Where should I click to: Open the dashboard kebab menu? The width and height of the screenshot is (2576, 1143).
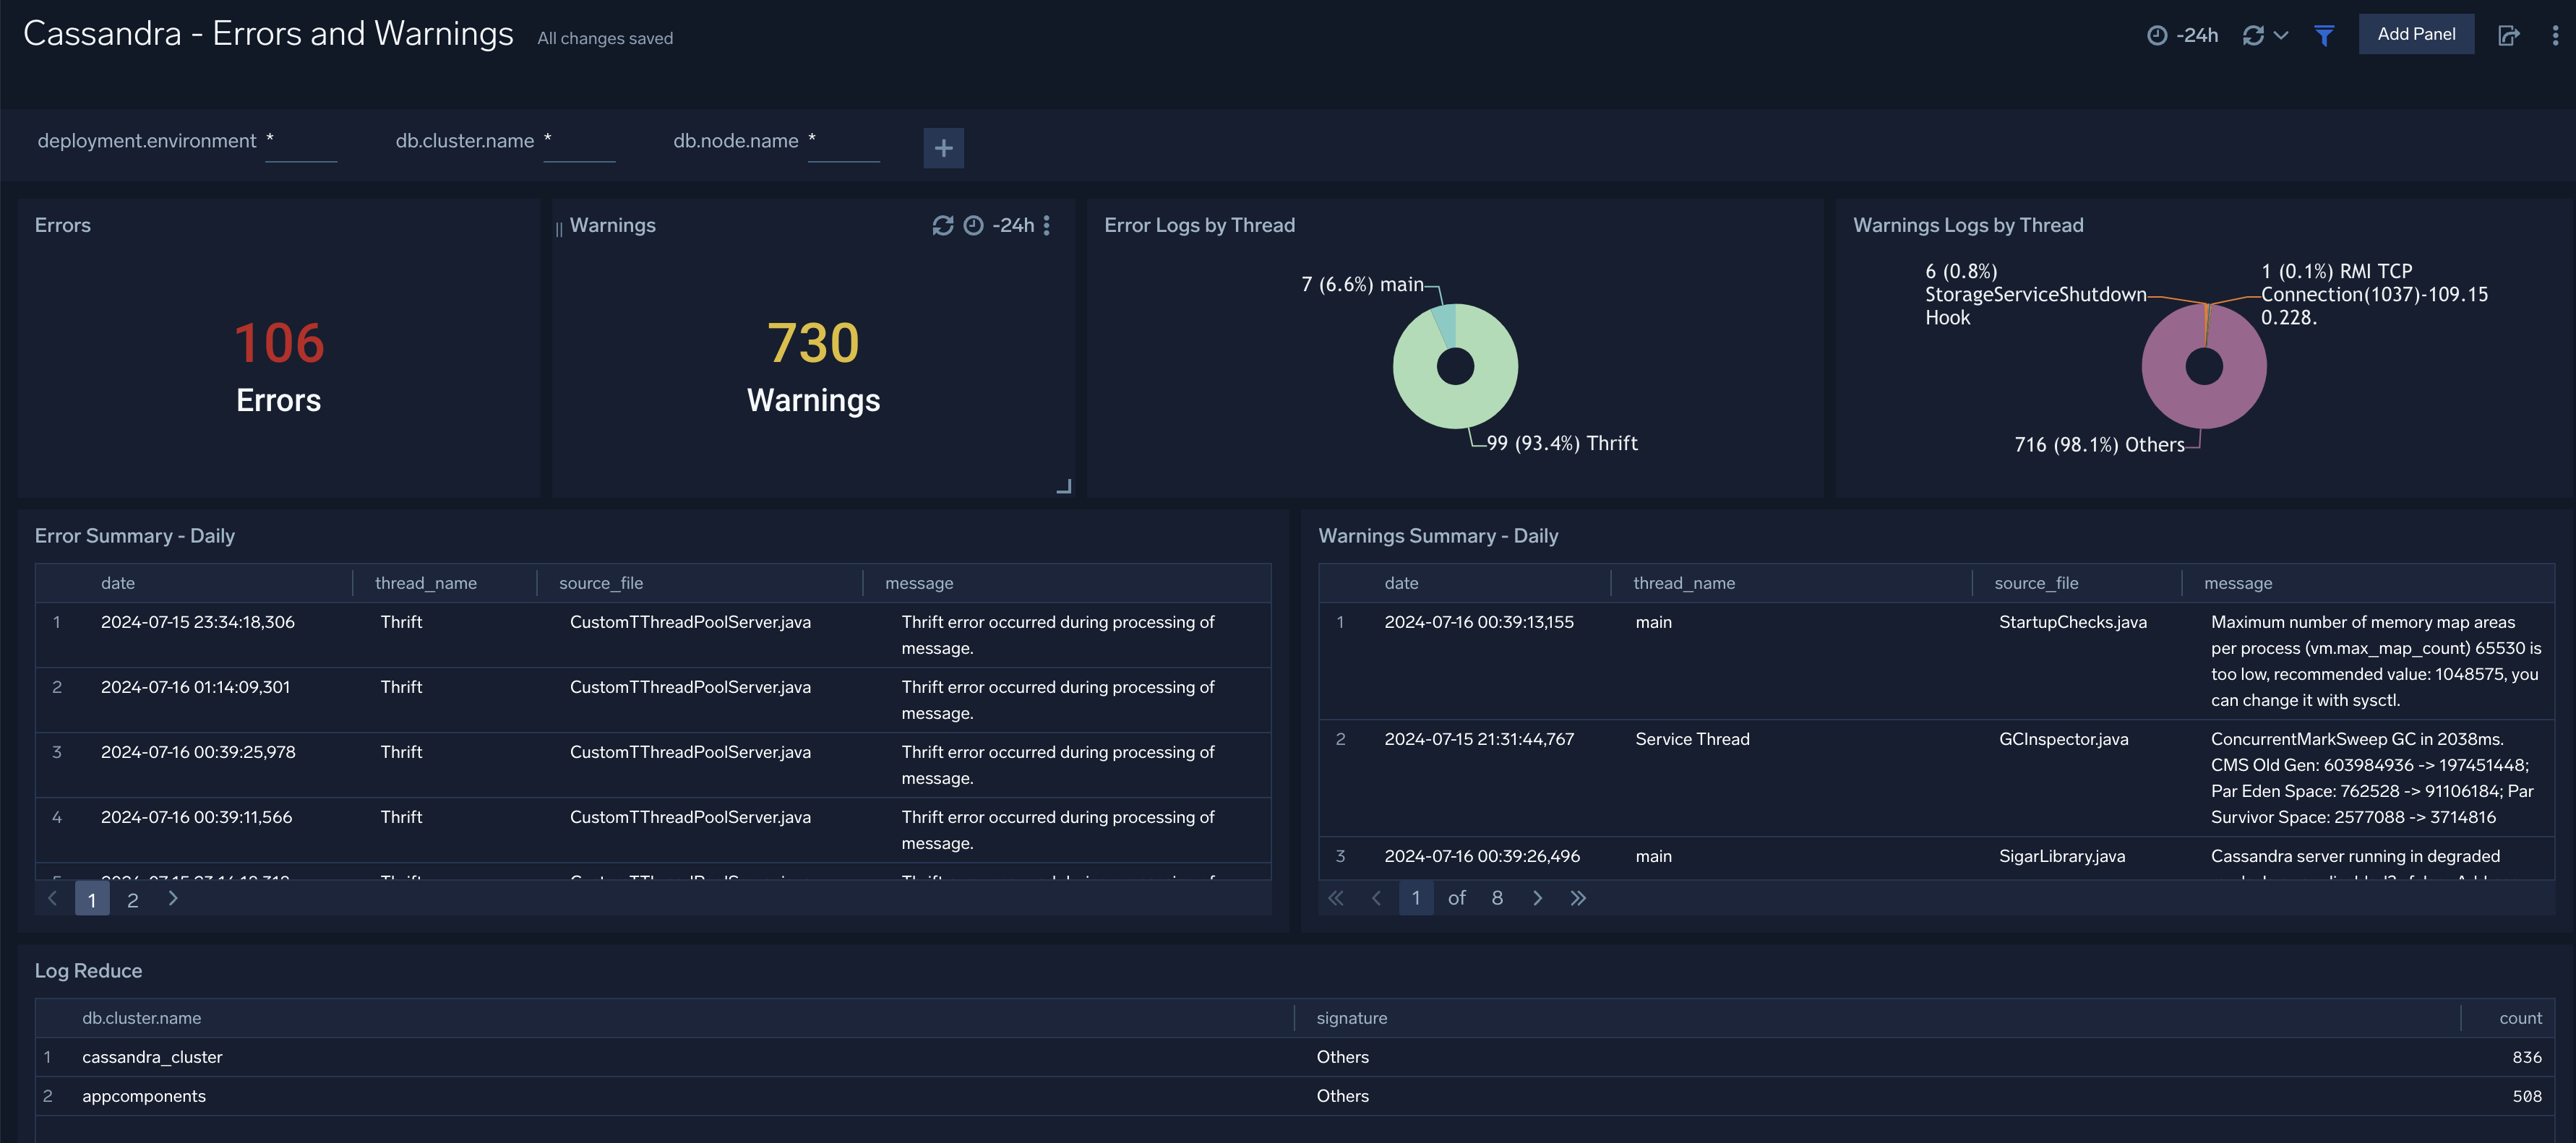tap(2555, 35)
